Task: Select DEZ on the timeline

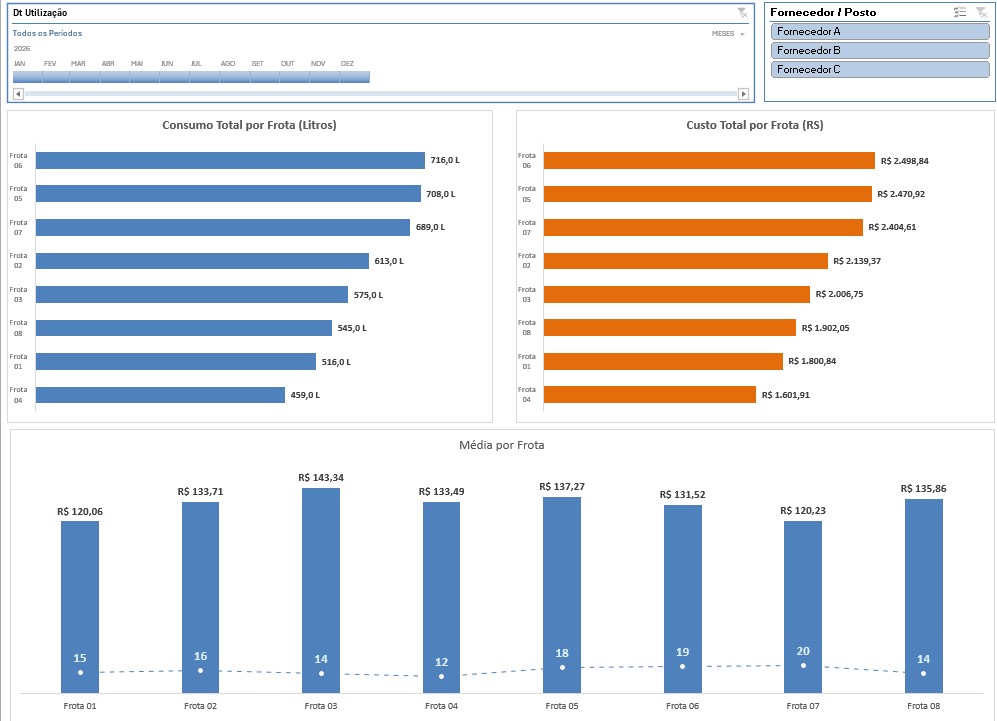Action: pos(355,77)
